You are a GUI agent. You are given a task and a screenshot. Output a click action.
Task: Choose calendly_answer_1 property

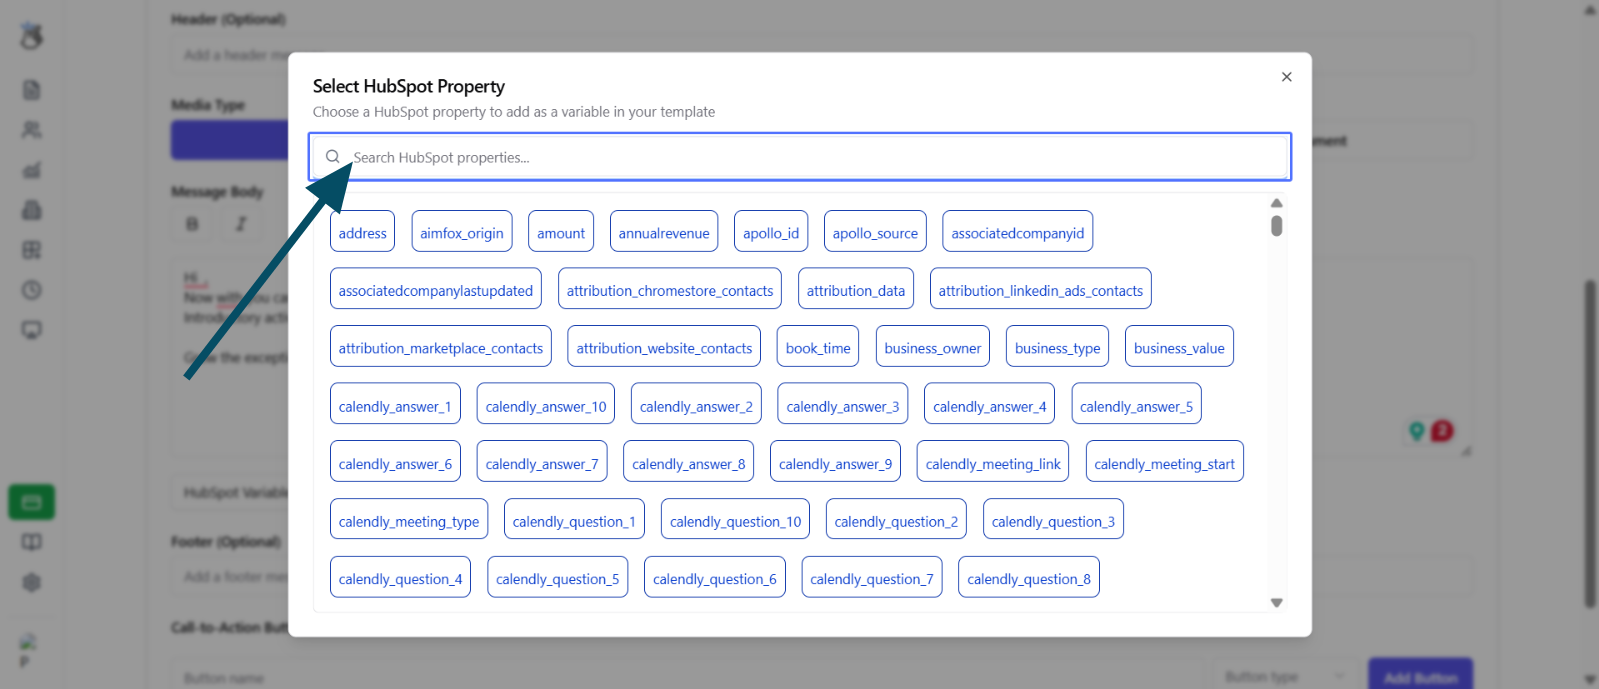point(395,405)
